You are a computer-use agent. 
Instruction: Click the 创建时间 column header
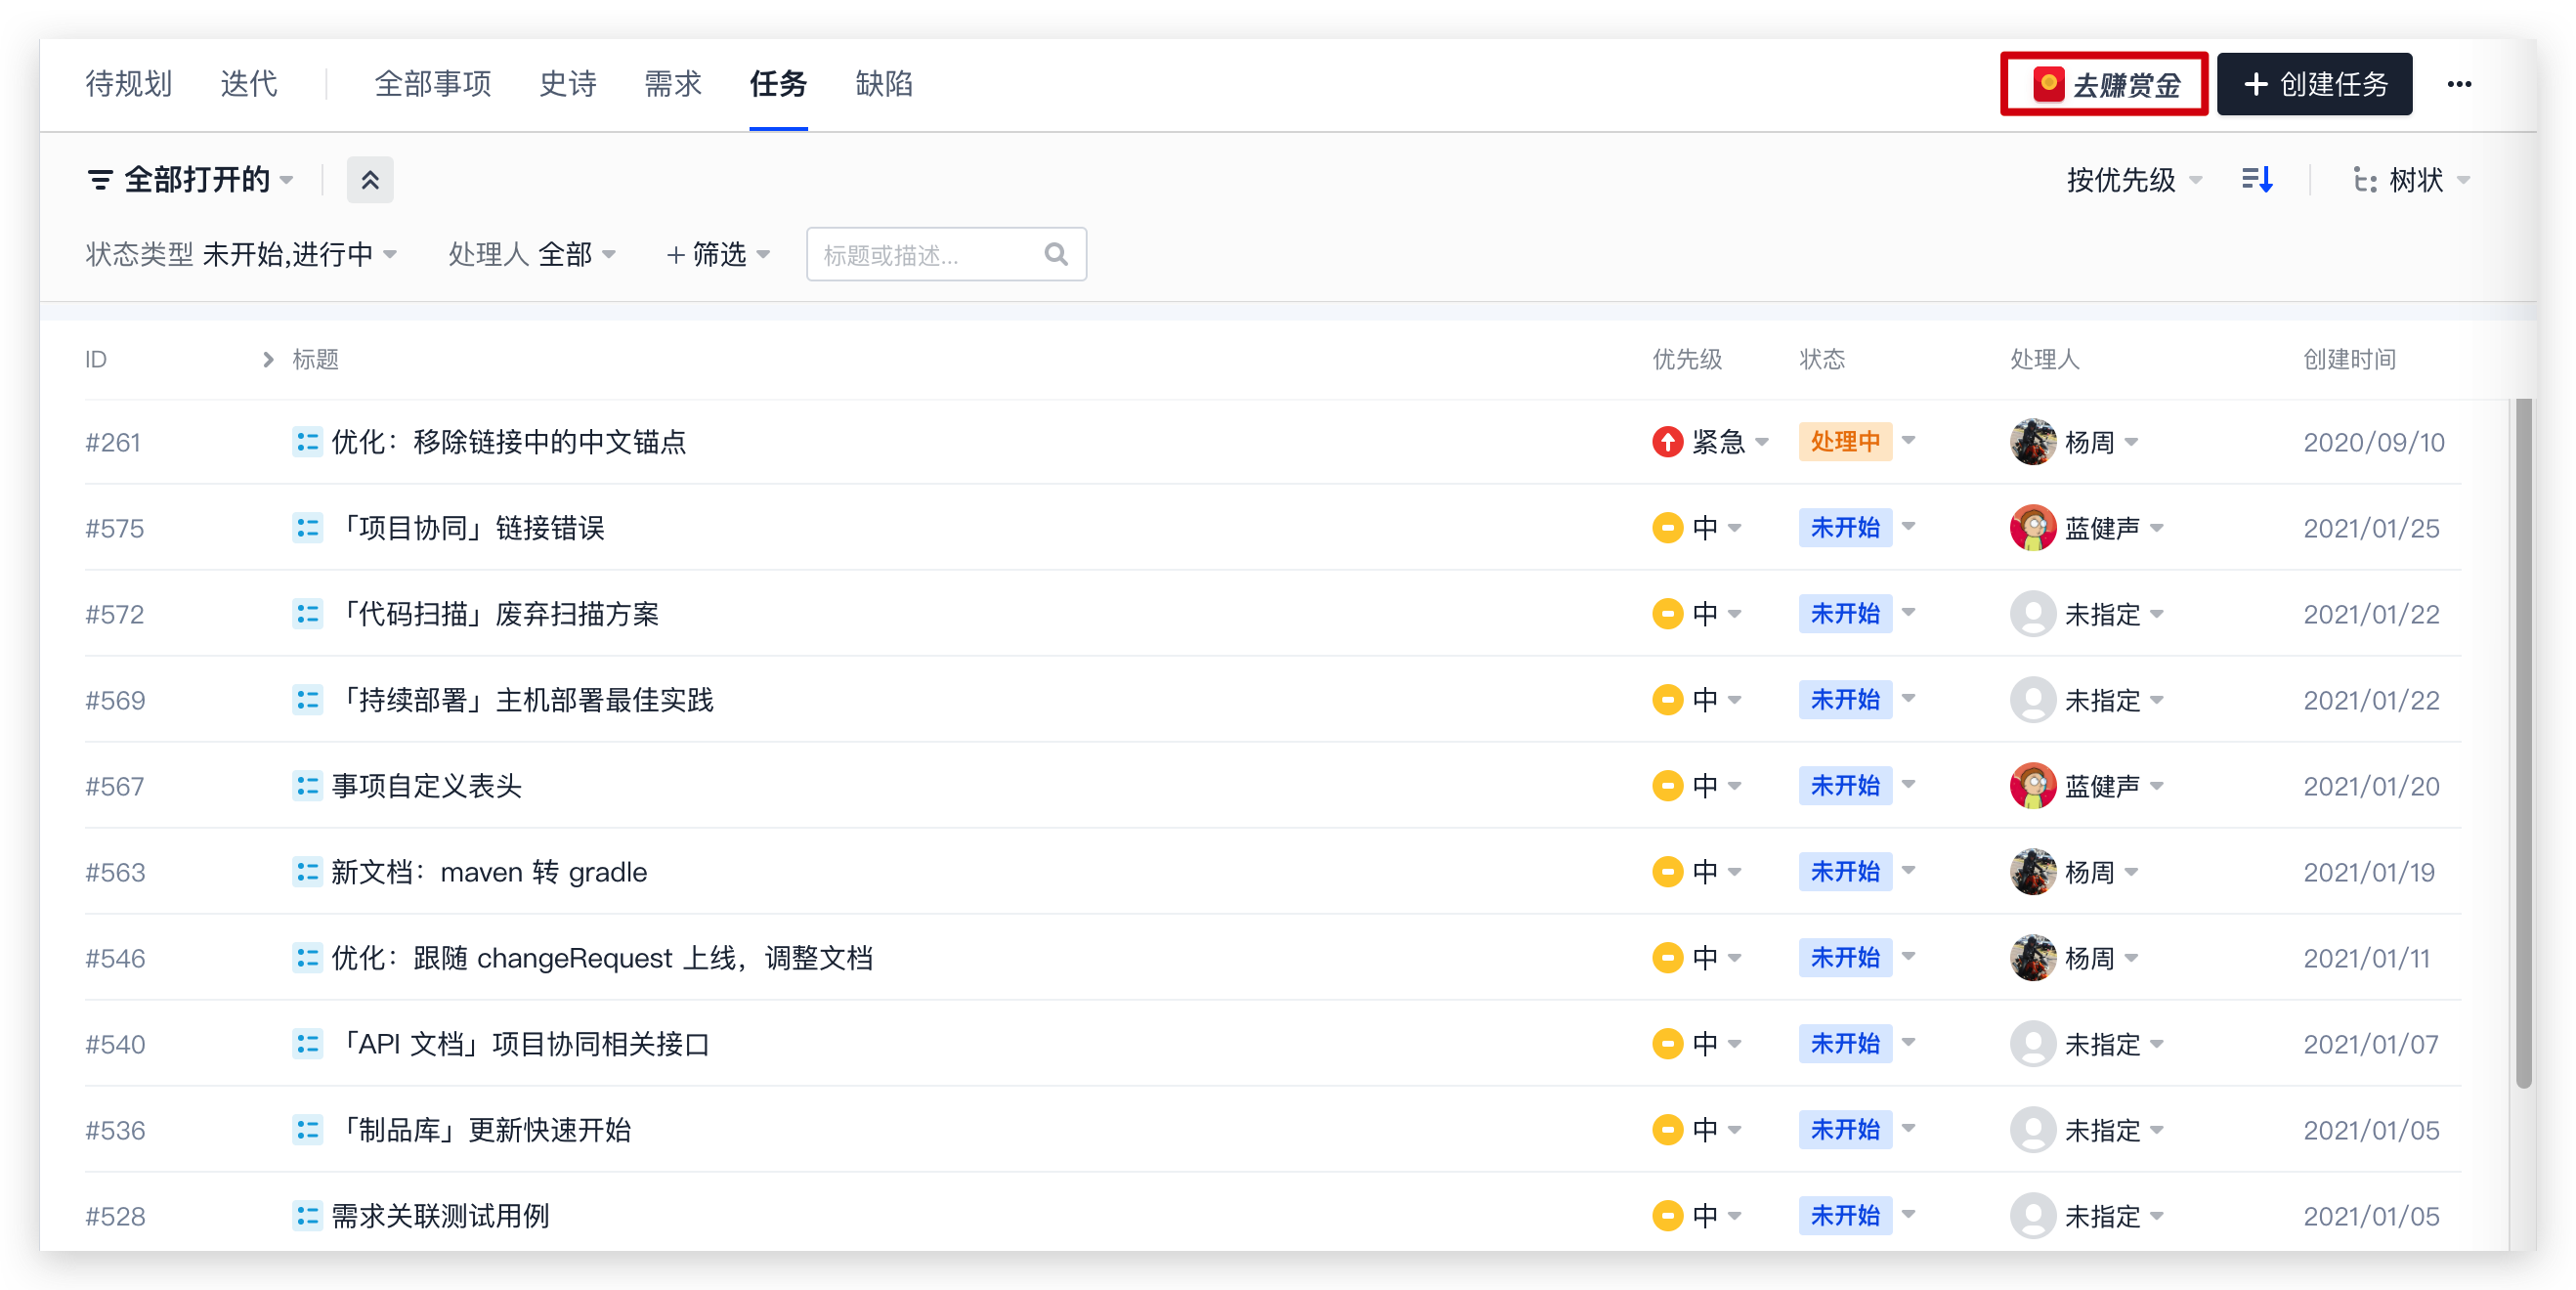[x=2349, y=360]
